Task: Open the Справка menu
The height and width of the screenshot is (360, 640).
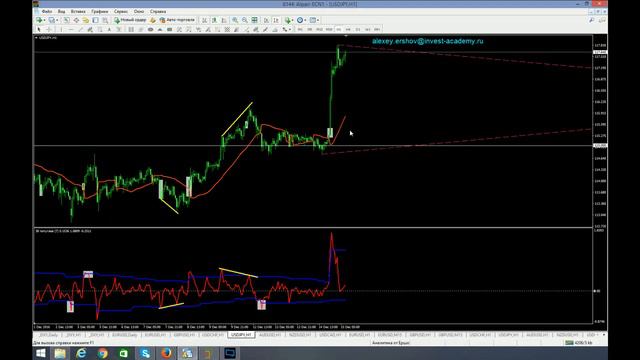Action: pyautogui.click(x=158, y=11)
